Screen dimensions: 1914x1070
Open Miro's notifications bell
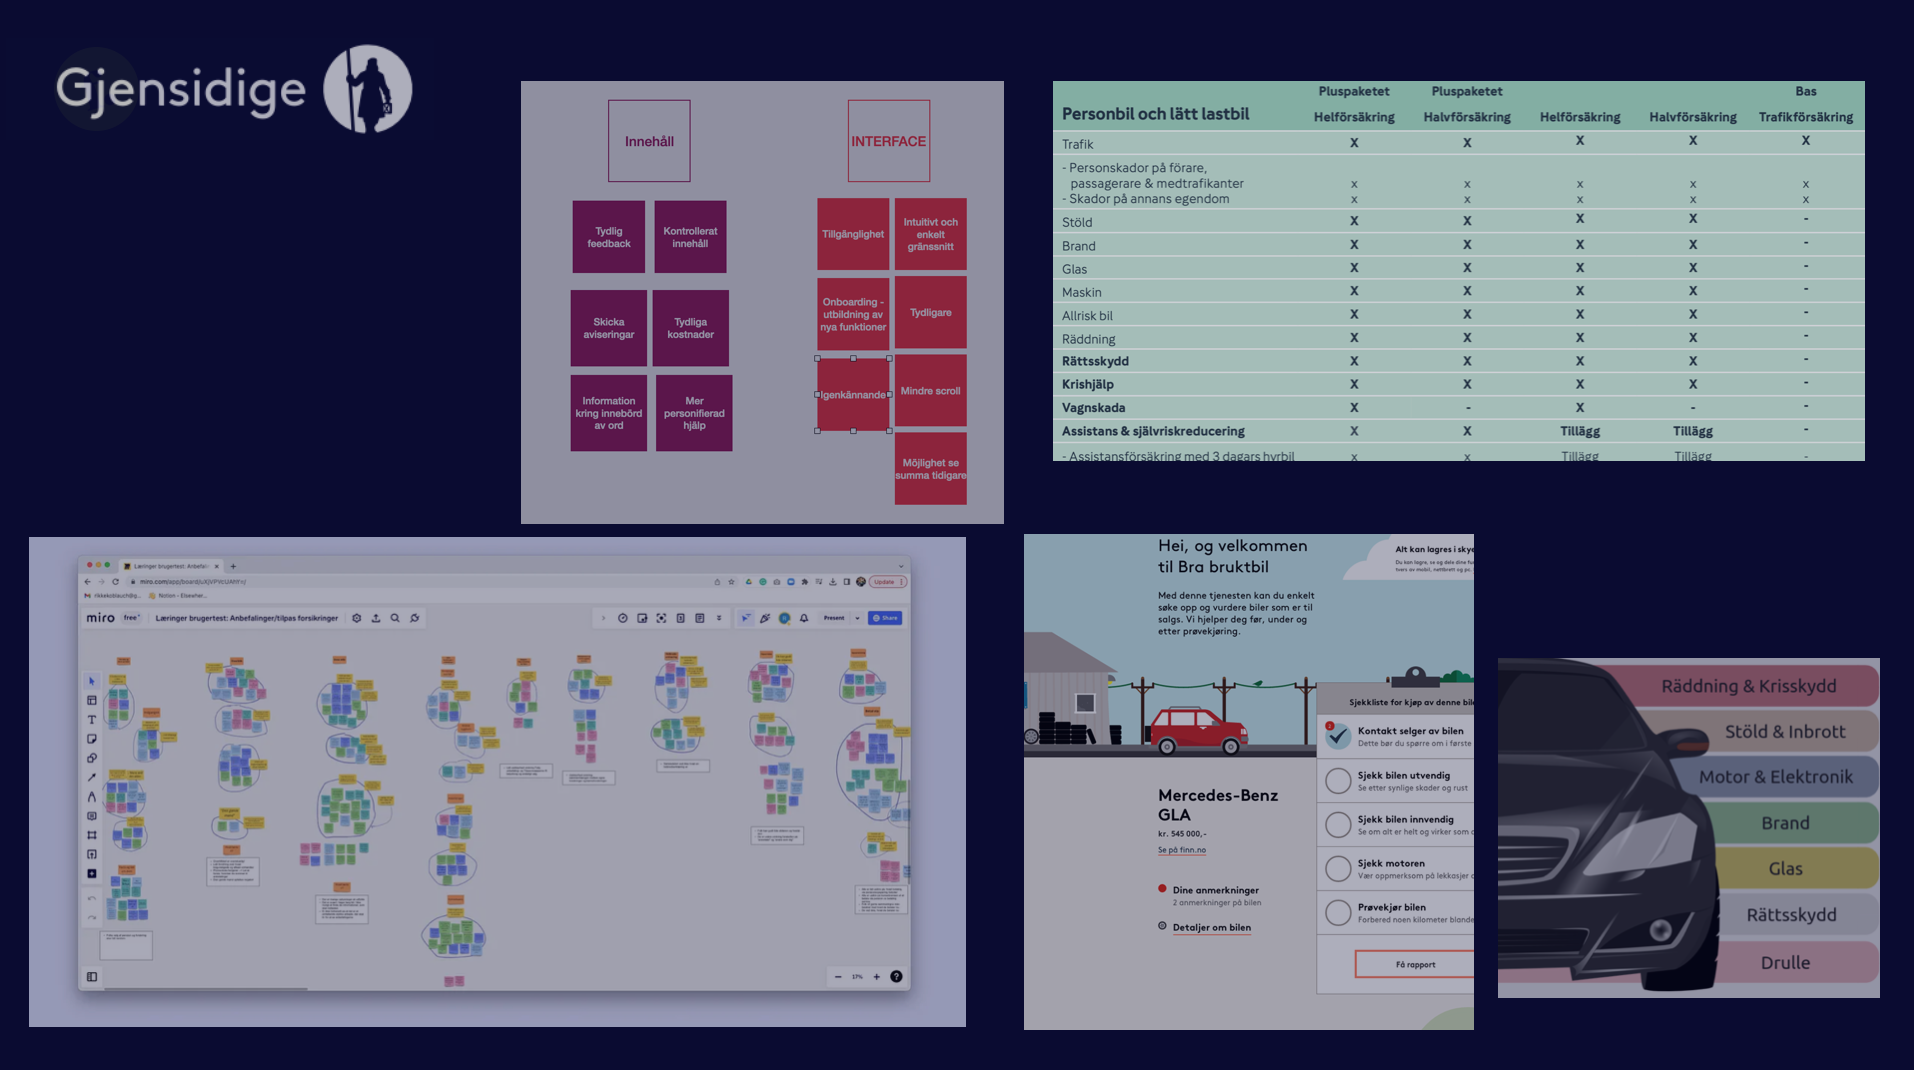(804, 618)
